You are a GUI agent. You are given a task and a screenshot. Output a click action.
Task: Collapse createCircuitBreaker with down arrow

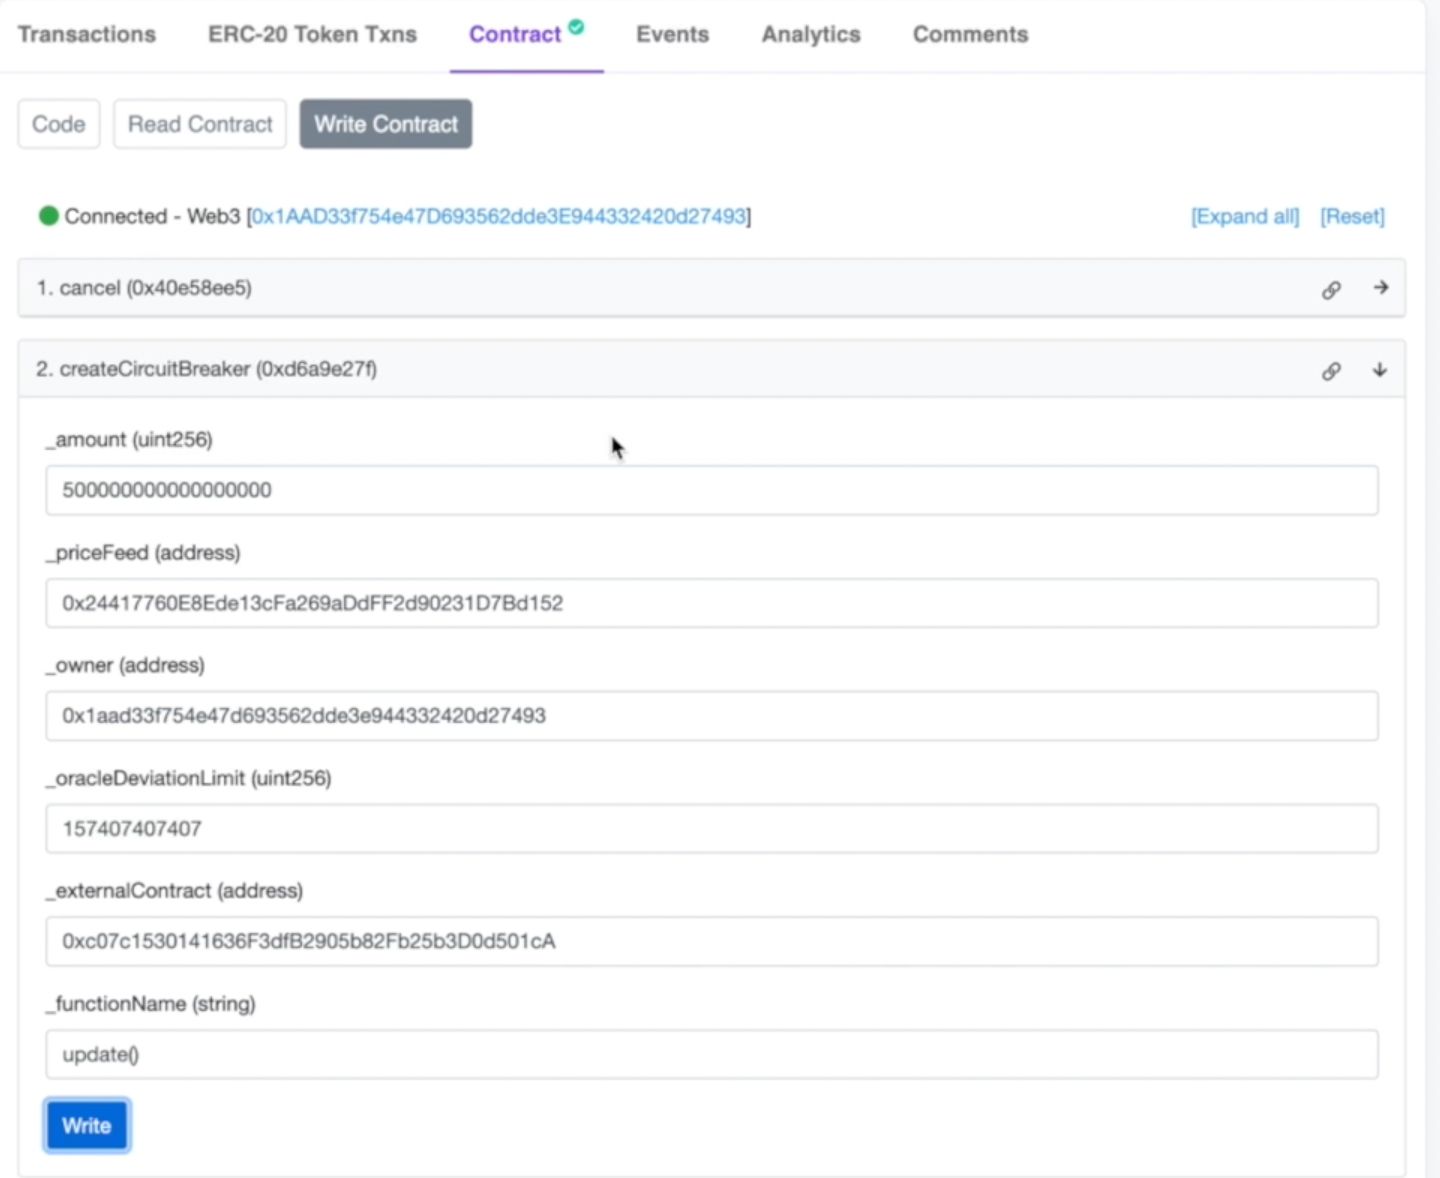[x=1380, y=370]
